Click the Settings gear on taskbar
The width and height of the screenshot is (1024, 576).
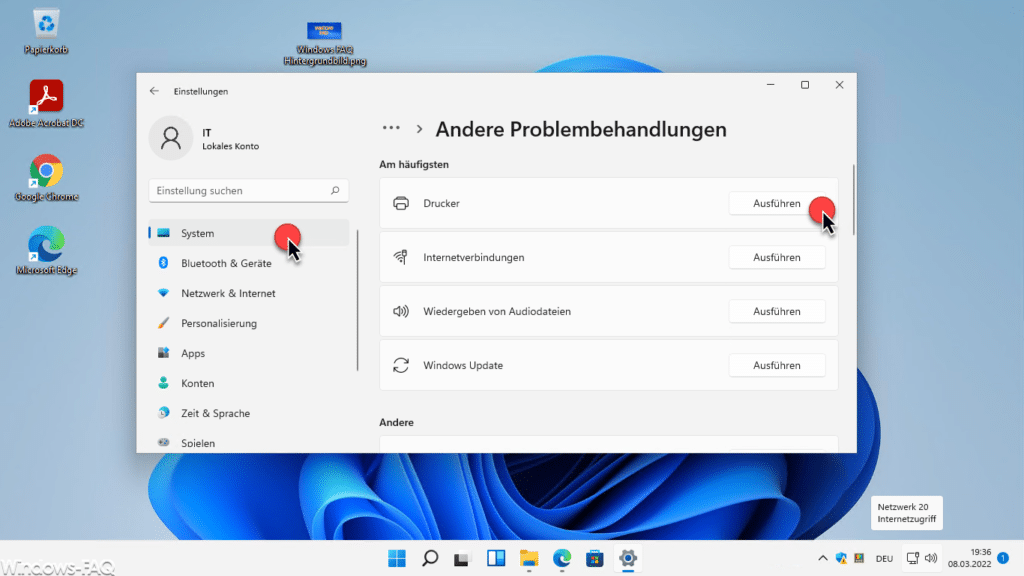(628, 558)
